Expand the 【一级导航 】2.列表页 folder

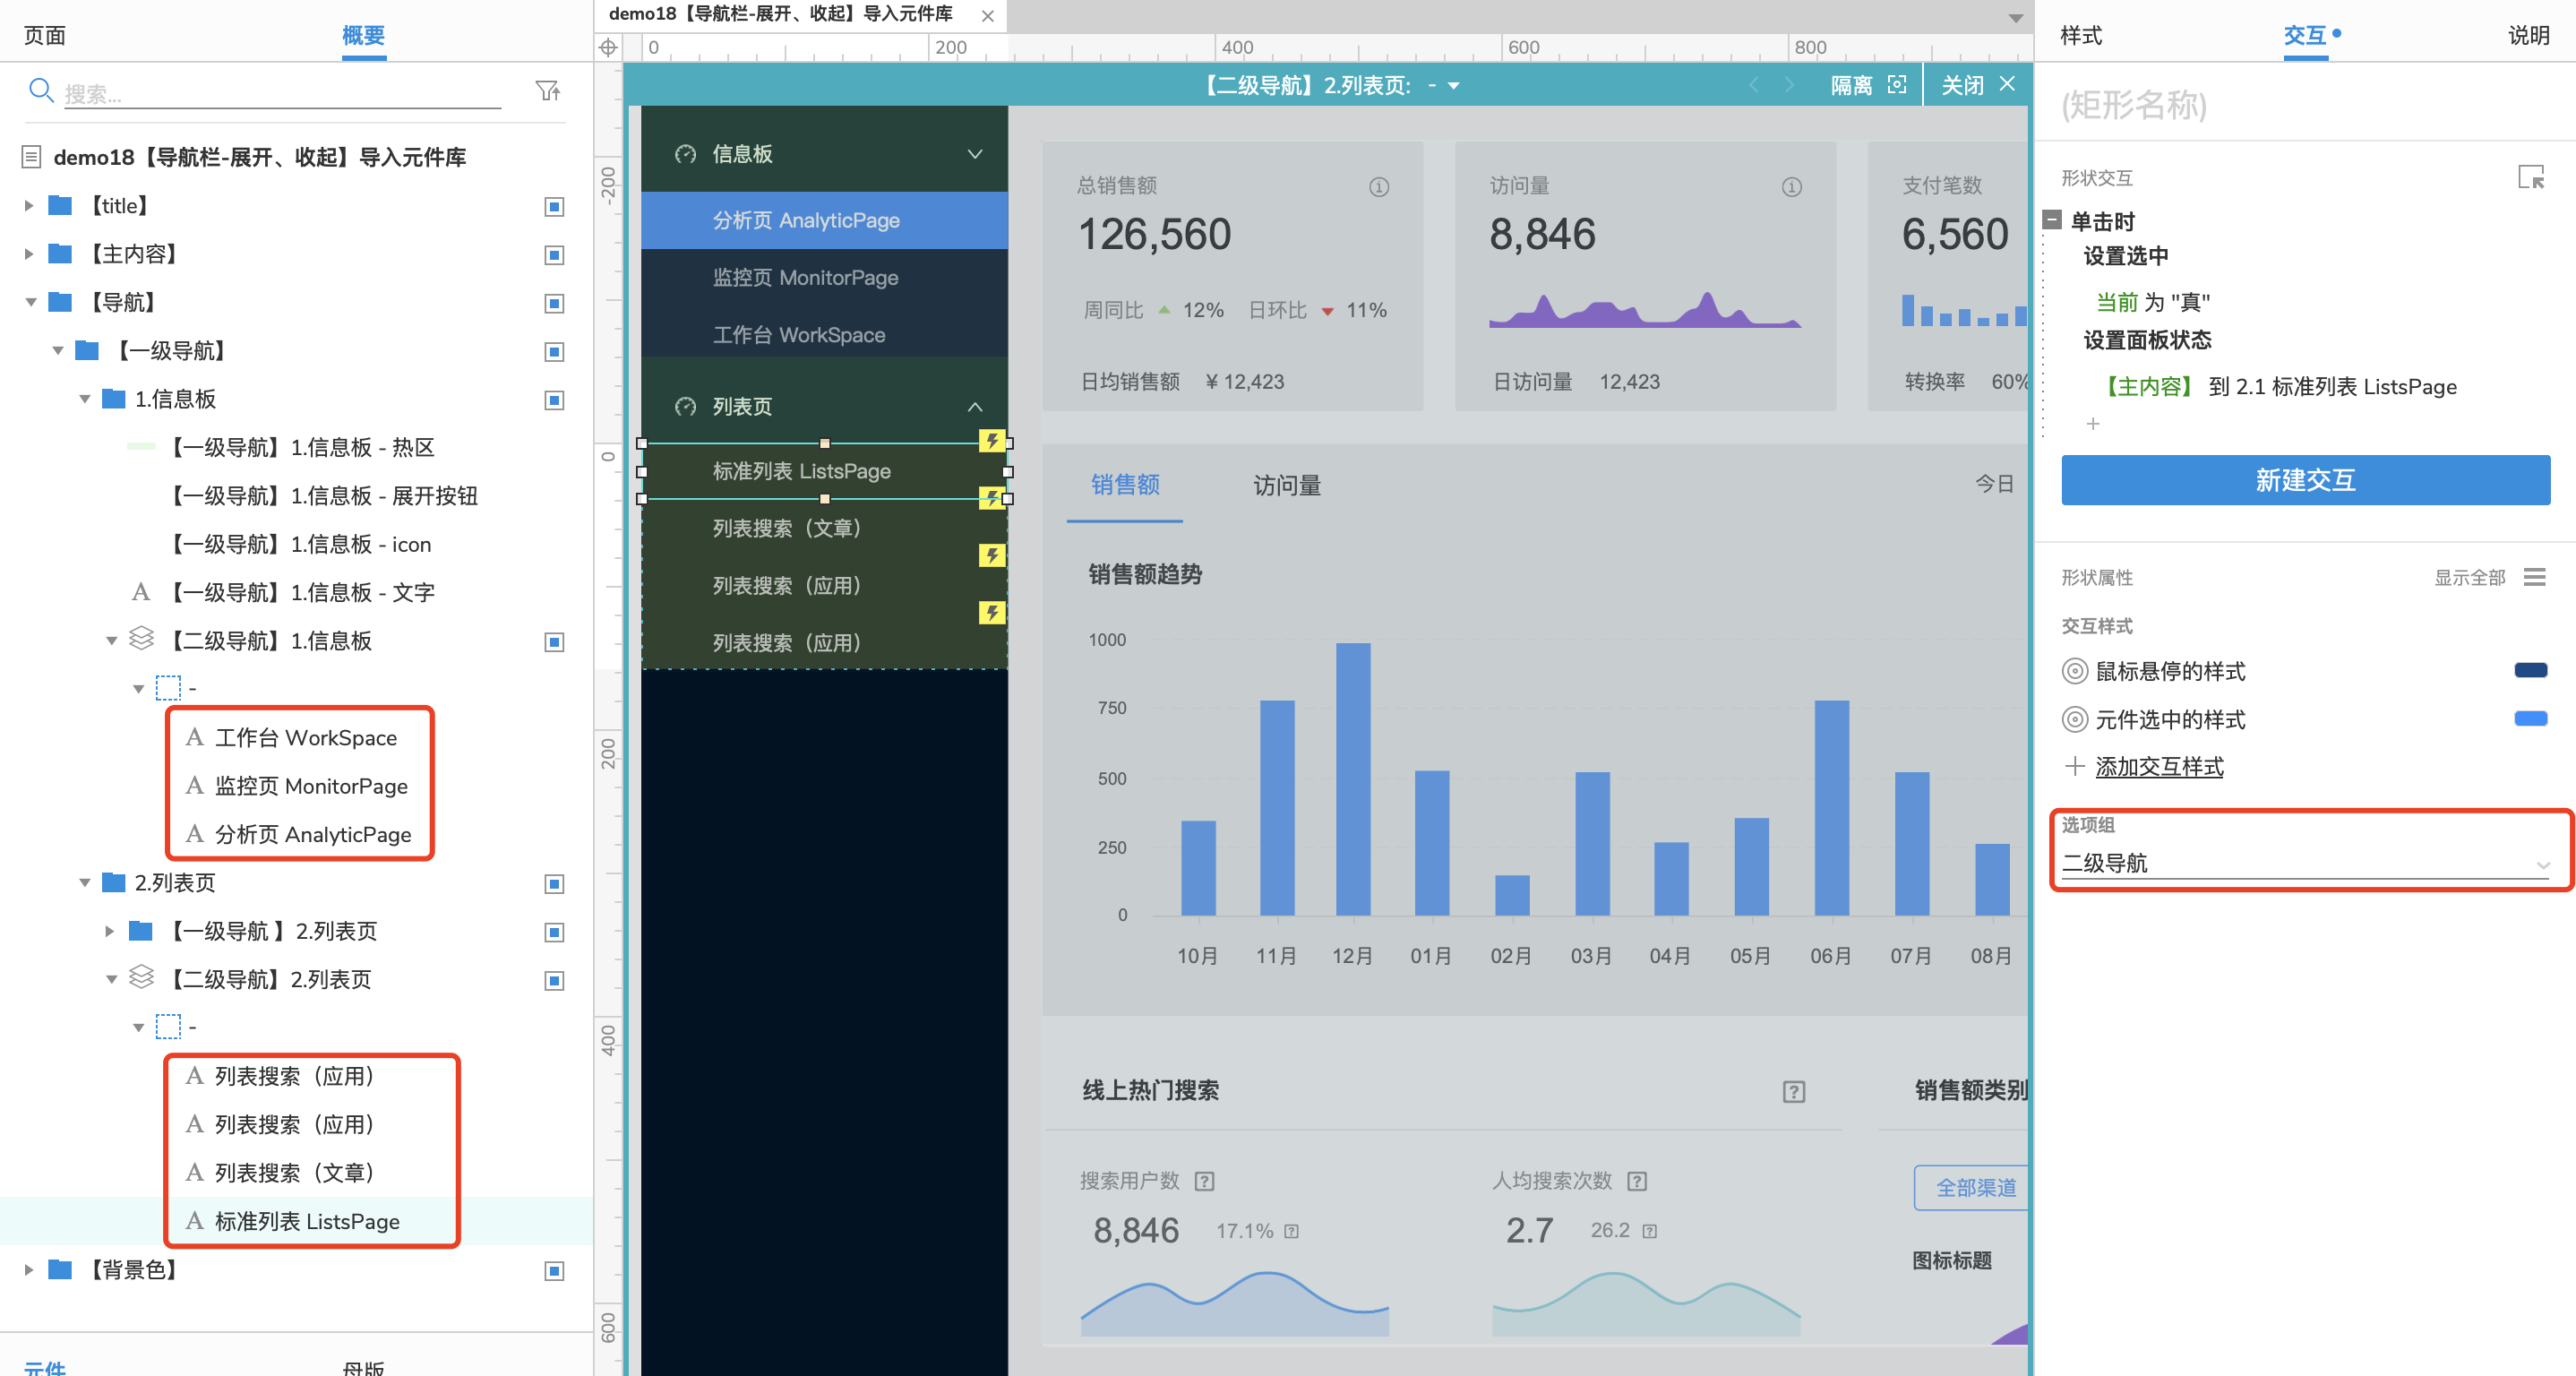click(x=110, y=931)
